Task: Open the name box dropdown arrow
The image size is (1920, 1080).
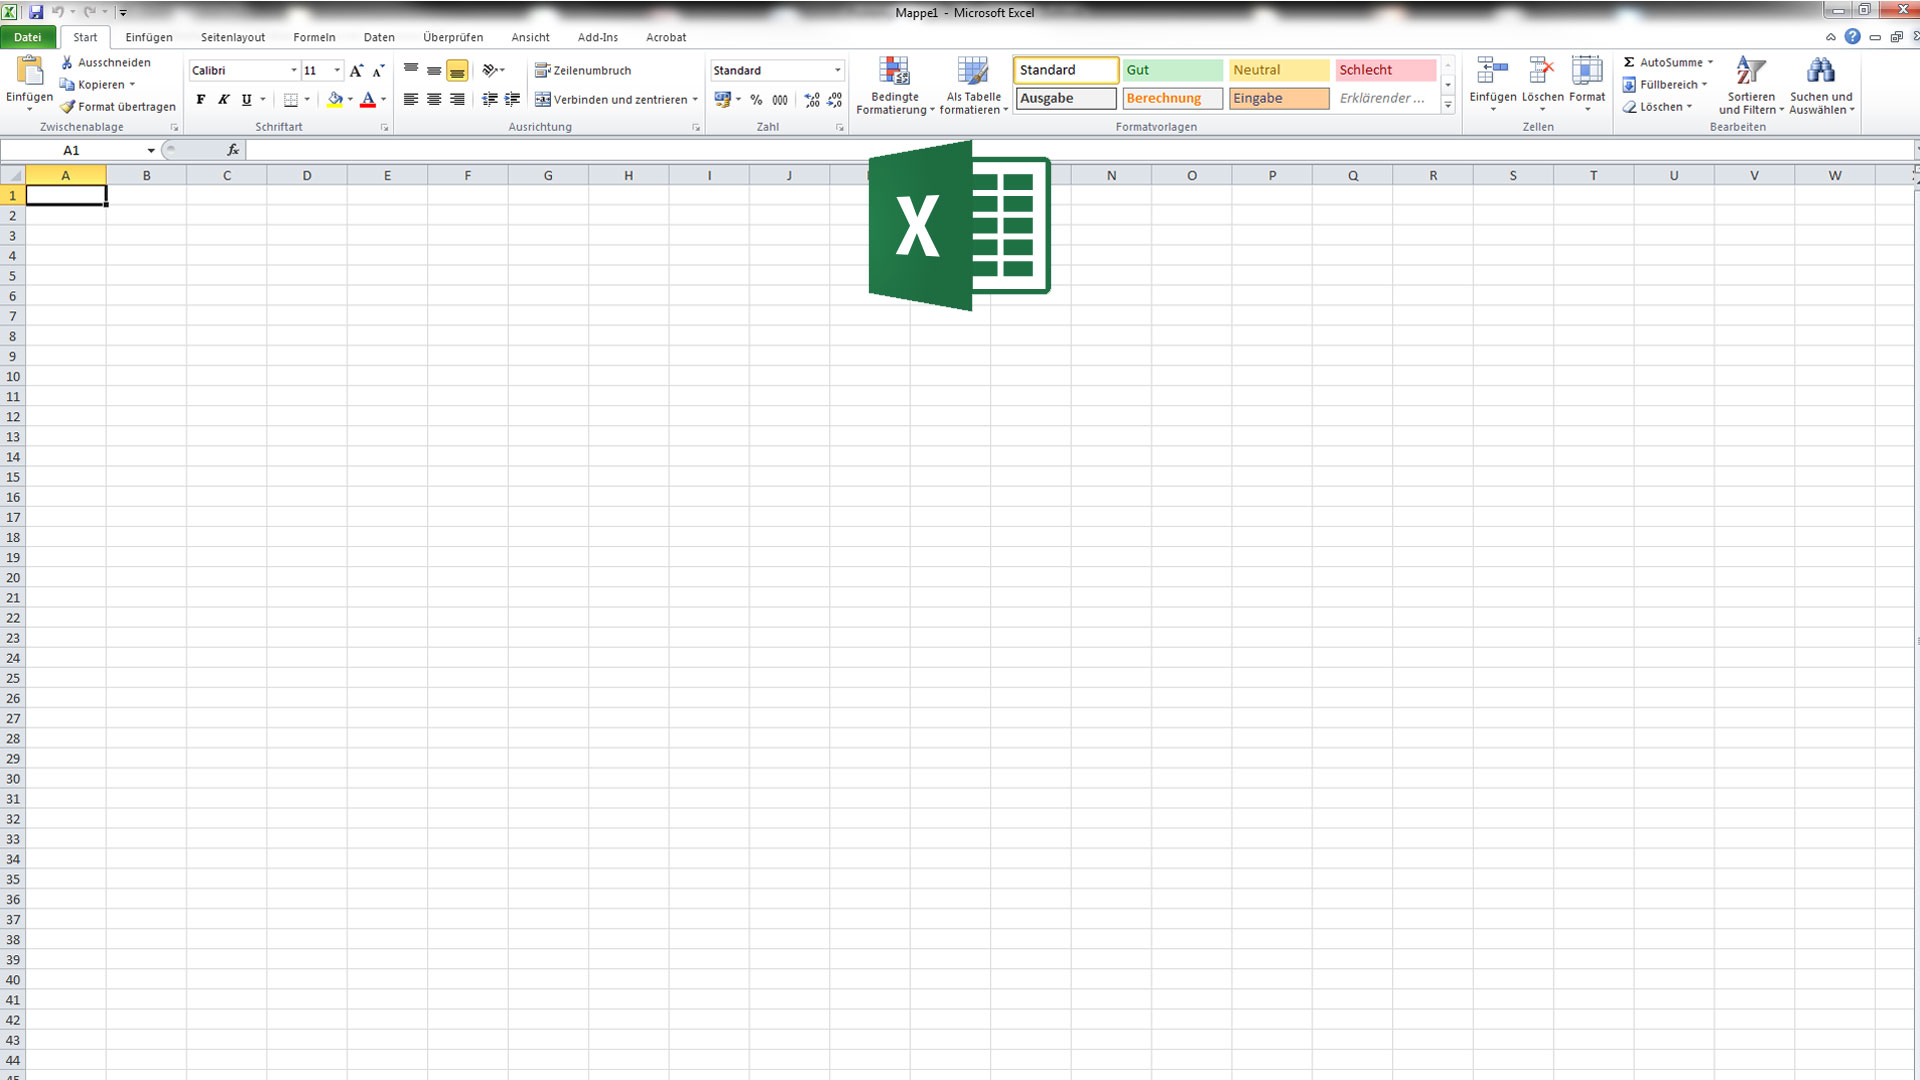Action: click(x=151, y=151)
